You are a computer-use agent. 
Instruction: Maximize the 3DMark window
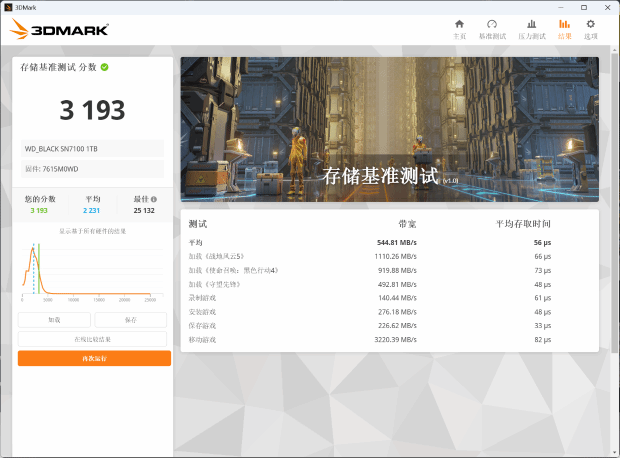(584, 7)
